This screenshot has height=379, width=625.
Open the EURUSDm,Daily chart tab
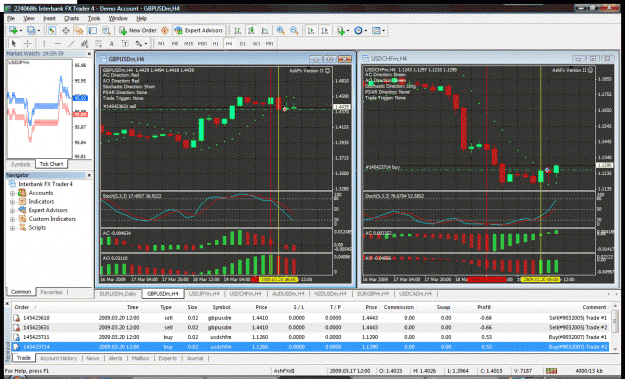[118, 294]
